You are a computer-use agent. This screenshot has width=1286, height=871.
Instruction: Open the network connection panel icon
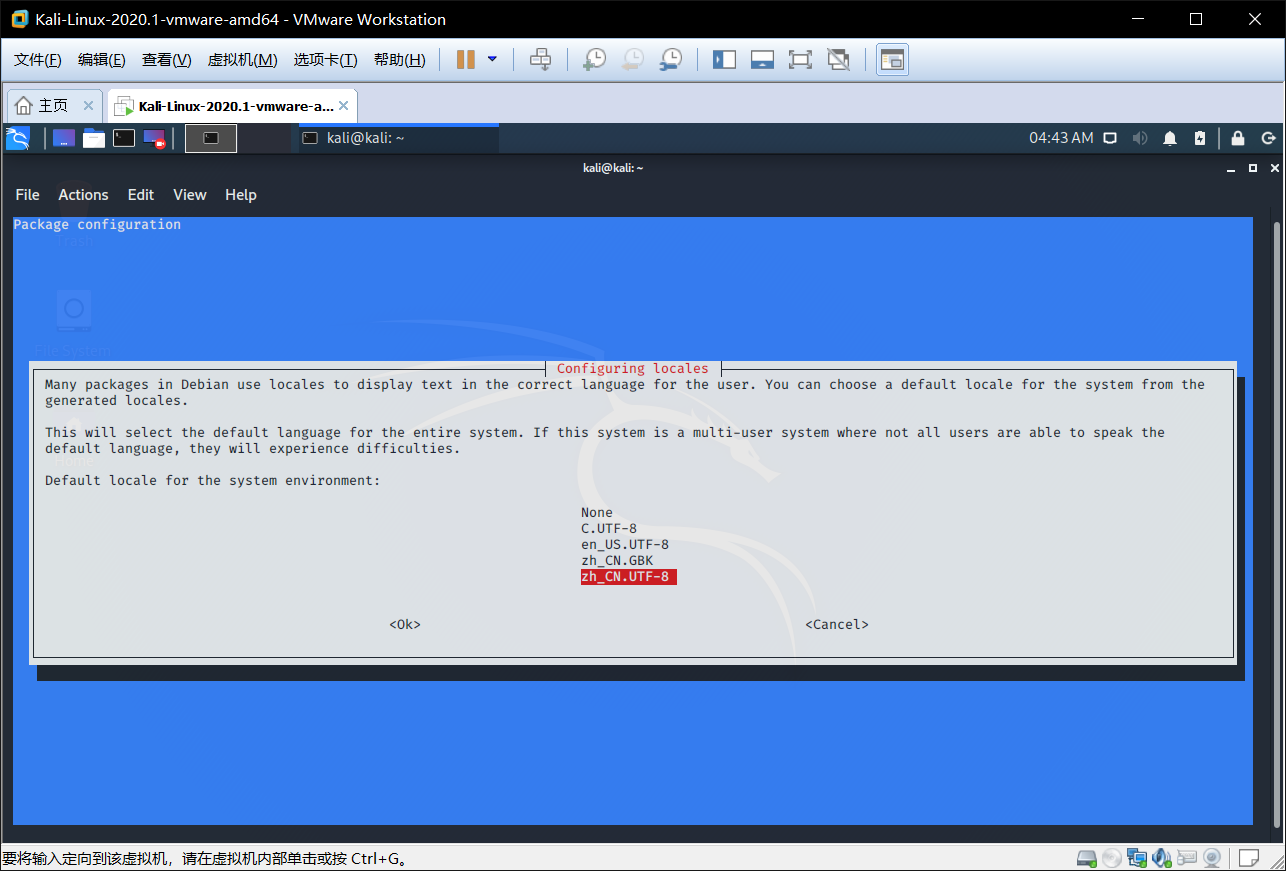[x=1110, y=138]
